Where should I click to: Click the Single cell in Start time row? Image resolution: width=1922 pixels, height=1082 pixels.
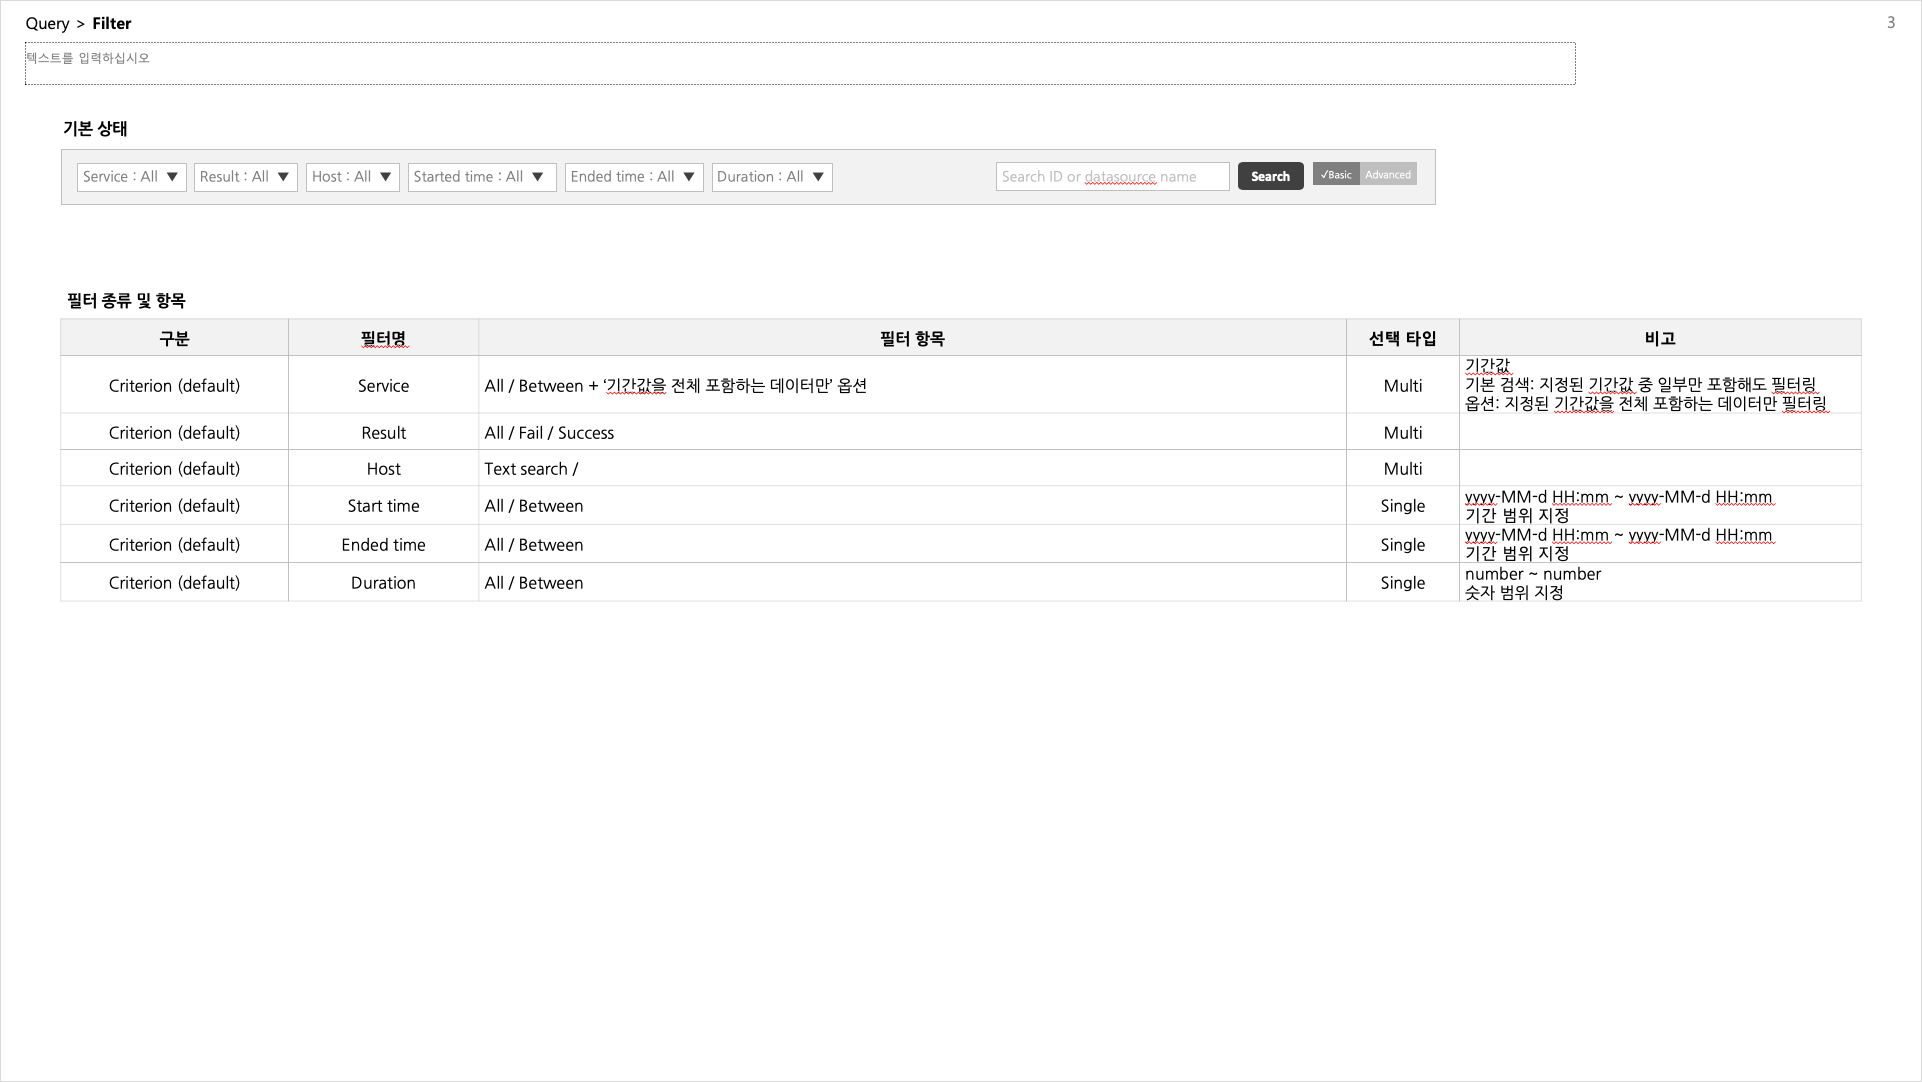pos(1402,505)
